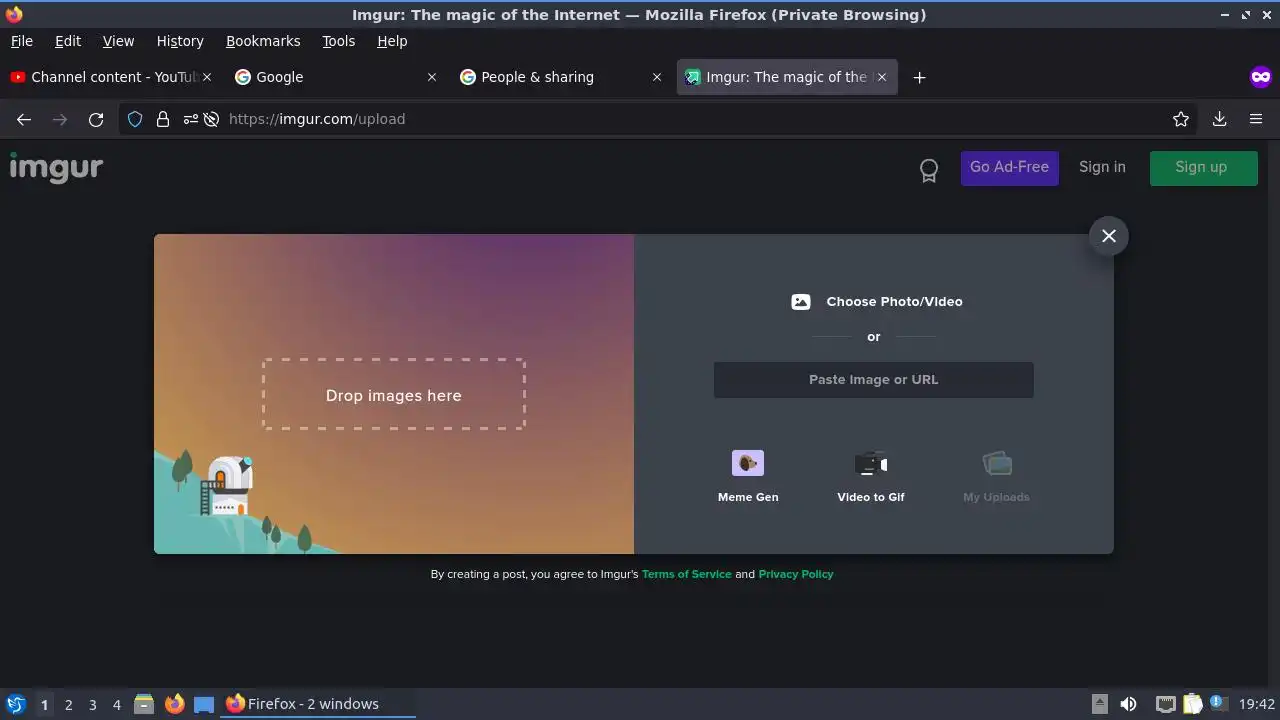This screenshot has width=1280, height=720.
Task: Launch Firefox from the taskbar launcher
Action: 174,704
